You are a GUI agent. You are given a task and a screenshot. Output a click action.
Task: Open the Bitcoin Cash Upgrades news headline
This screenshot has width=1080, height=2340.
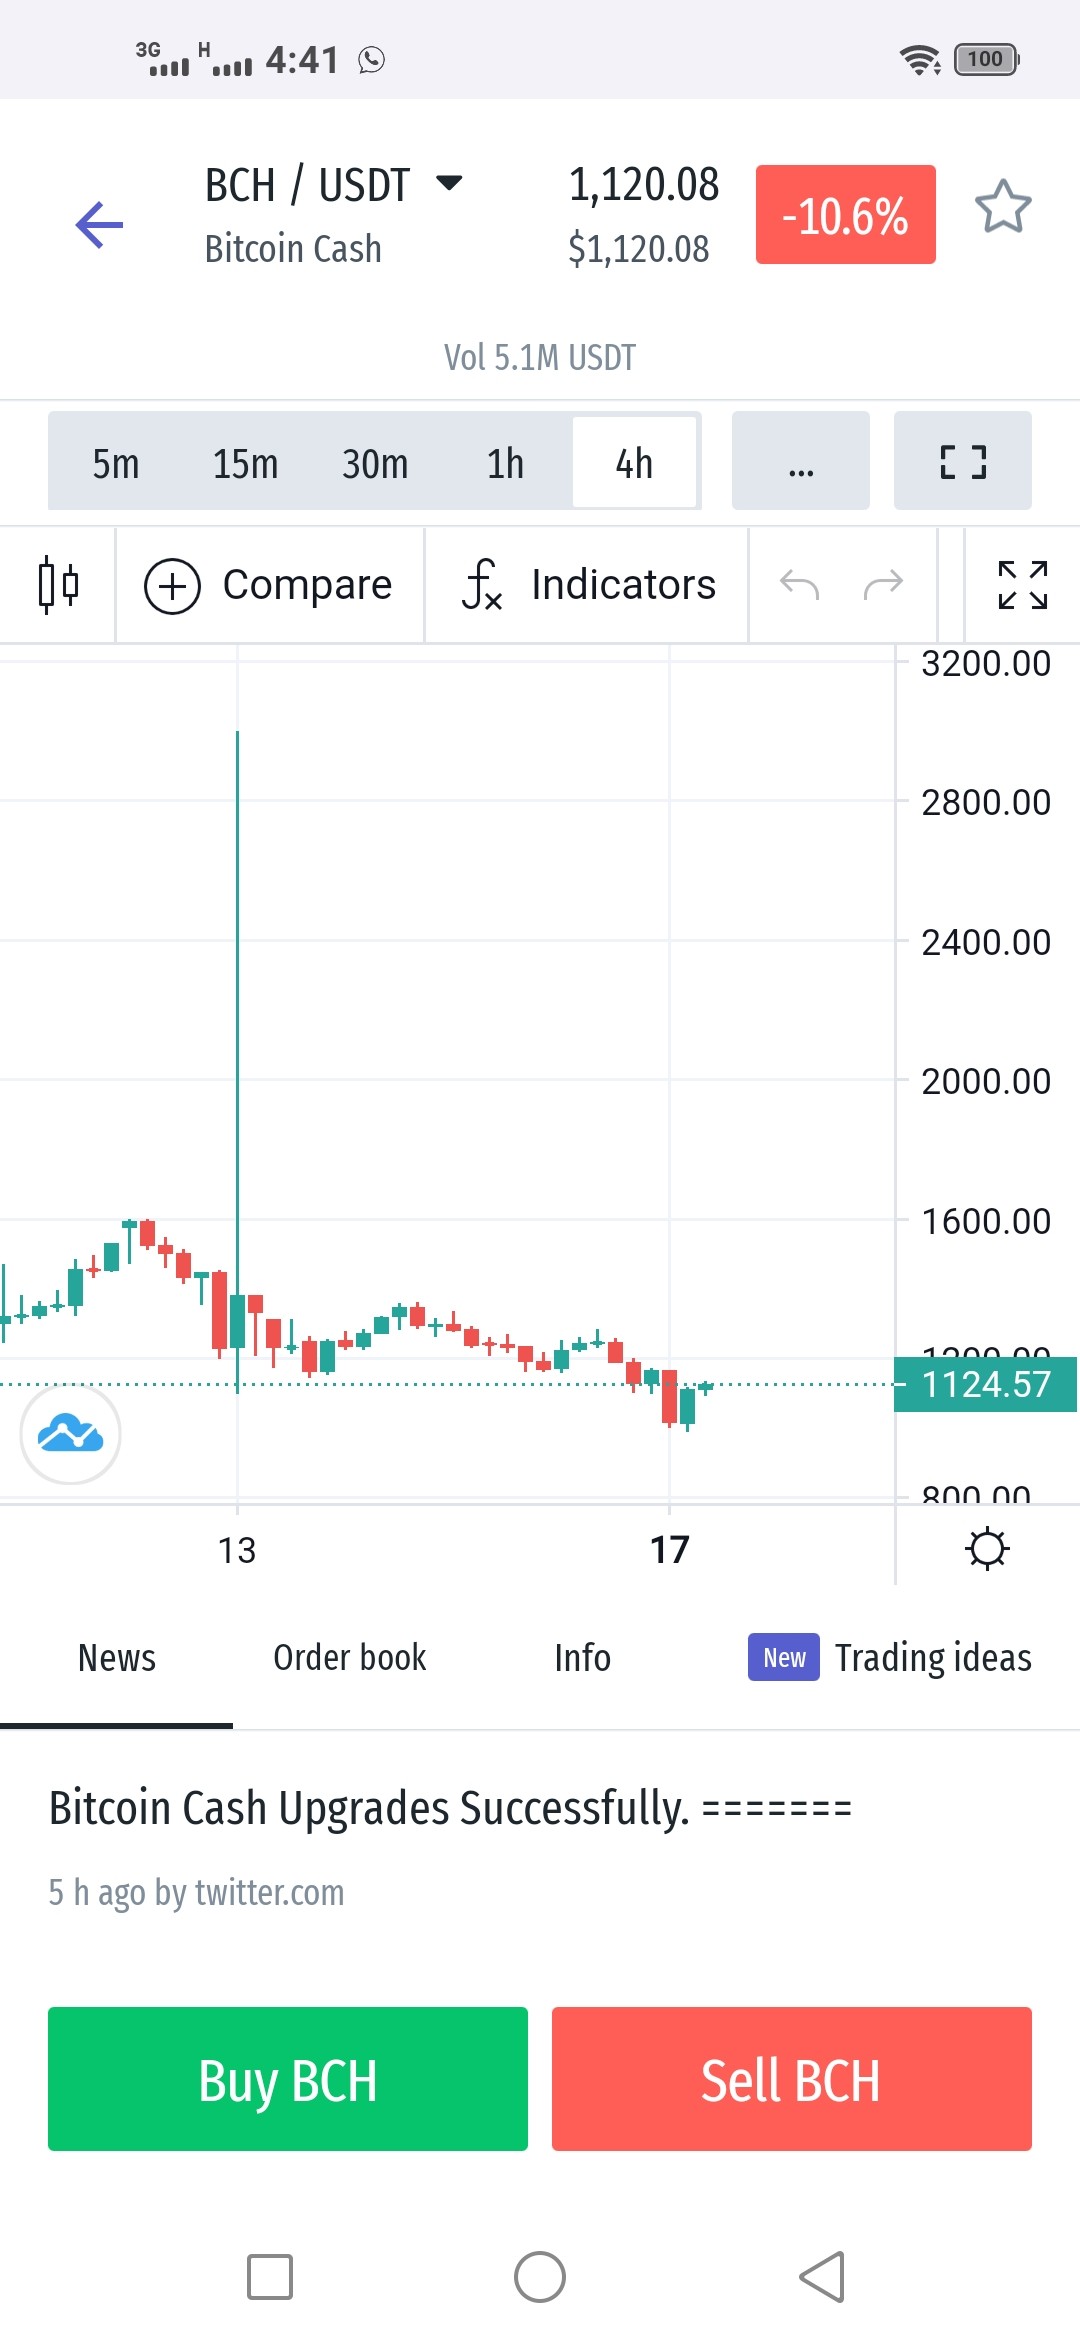[x=450, y=1808]
